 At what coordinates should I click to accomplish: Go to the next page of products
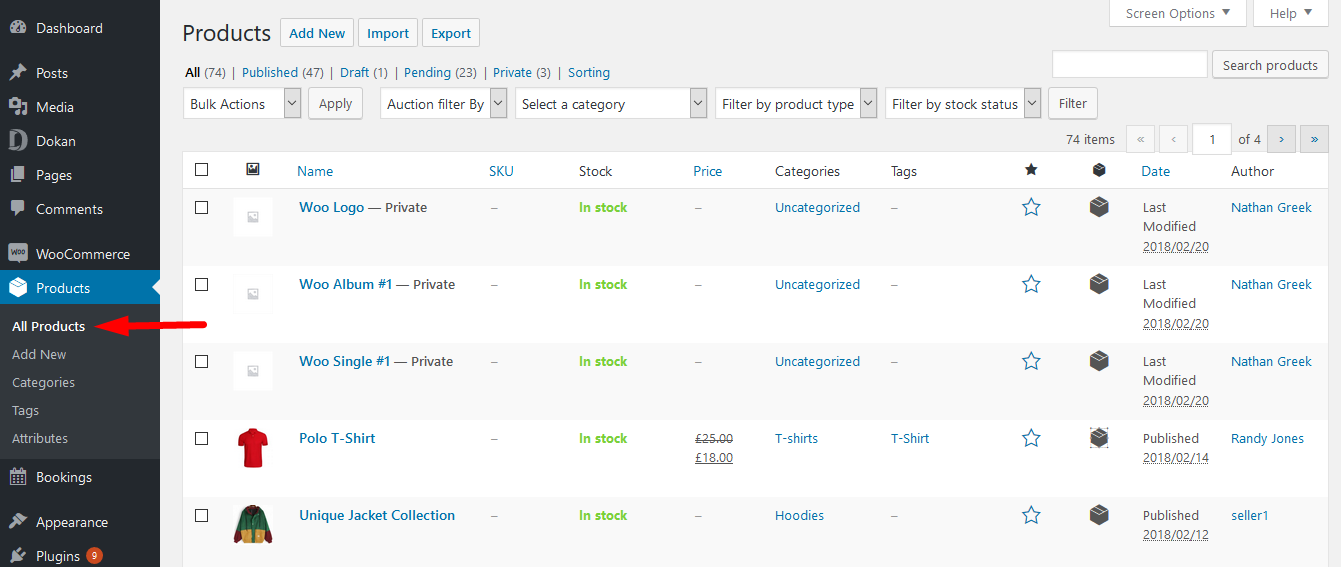pos(1282,139)
